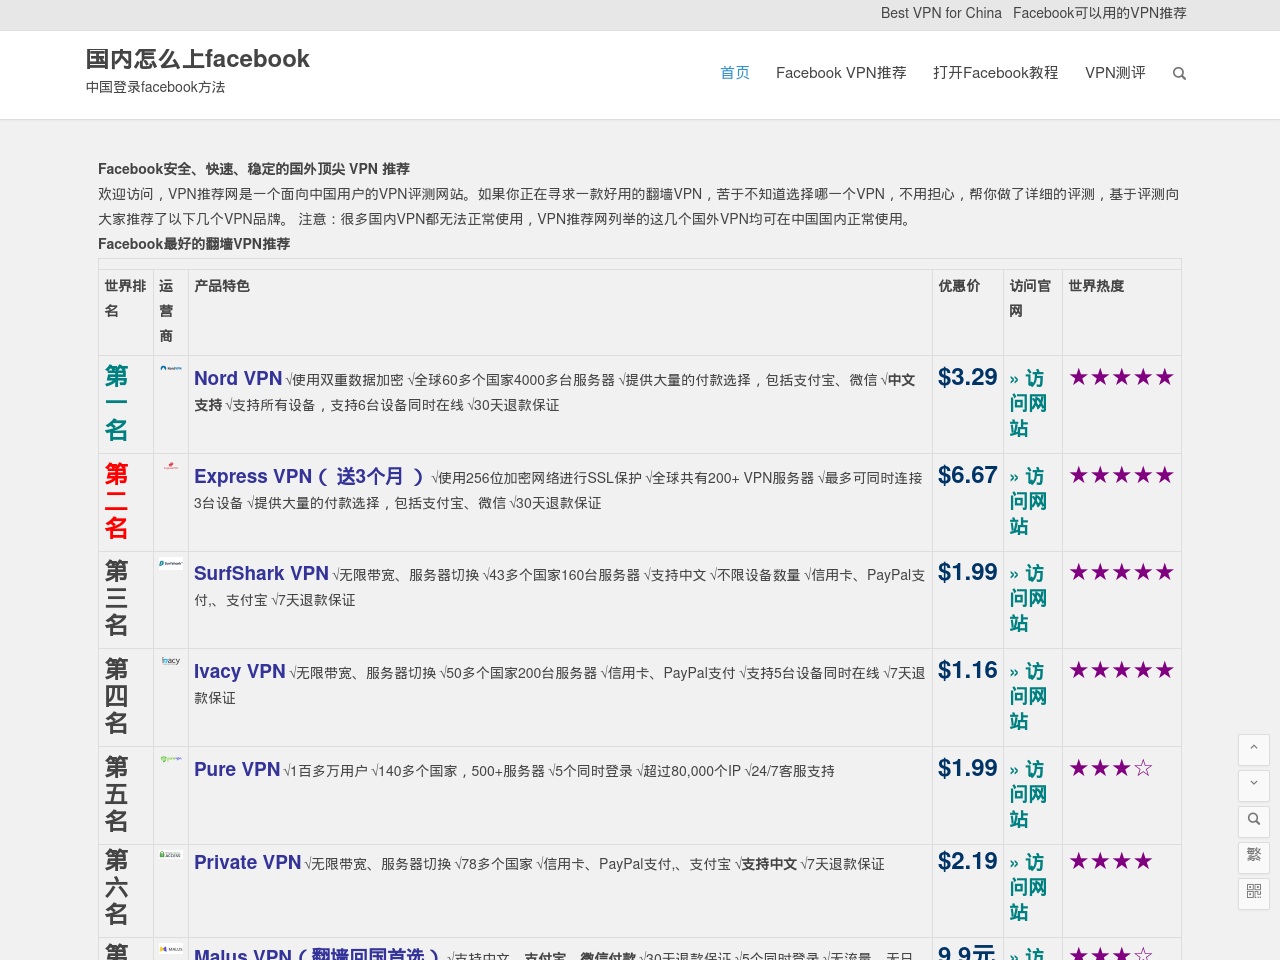This screenshot has height=960, width=1280.
Task: Visit website link in Pure VPN row
Action: coord(1028,794)
